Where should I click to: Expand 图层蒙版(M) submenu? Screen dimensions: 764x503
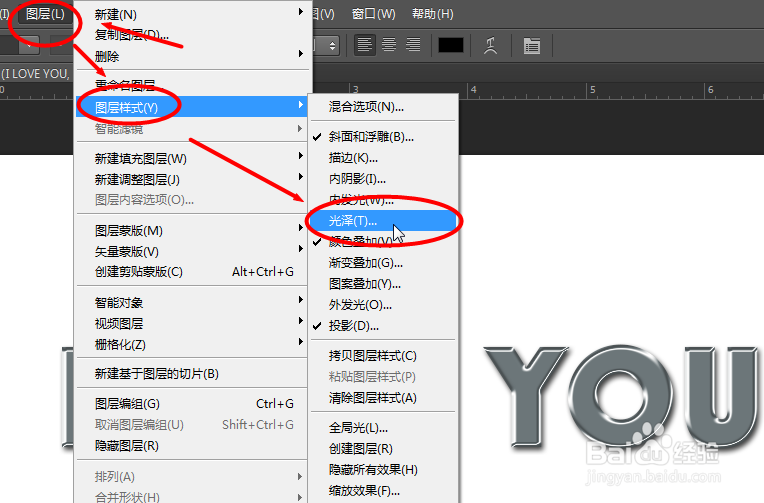click(192, 231)
